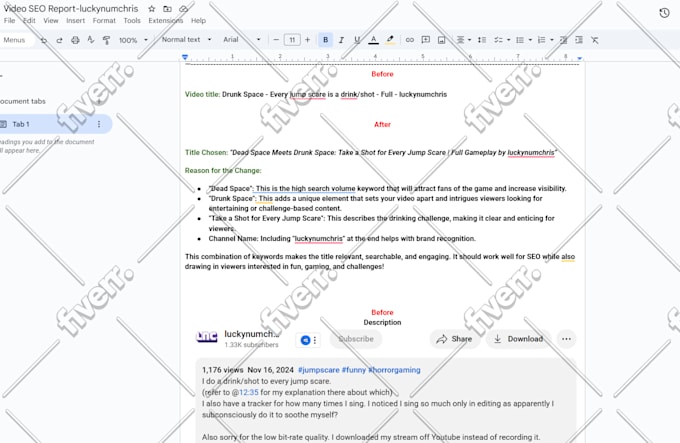Open the File menu
The width and height of the screenshot is (680, 443).
coord(9,20)
